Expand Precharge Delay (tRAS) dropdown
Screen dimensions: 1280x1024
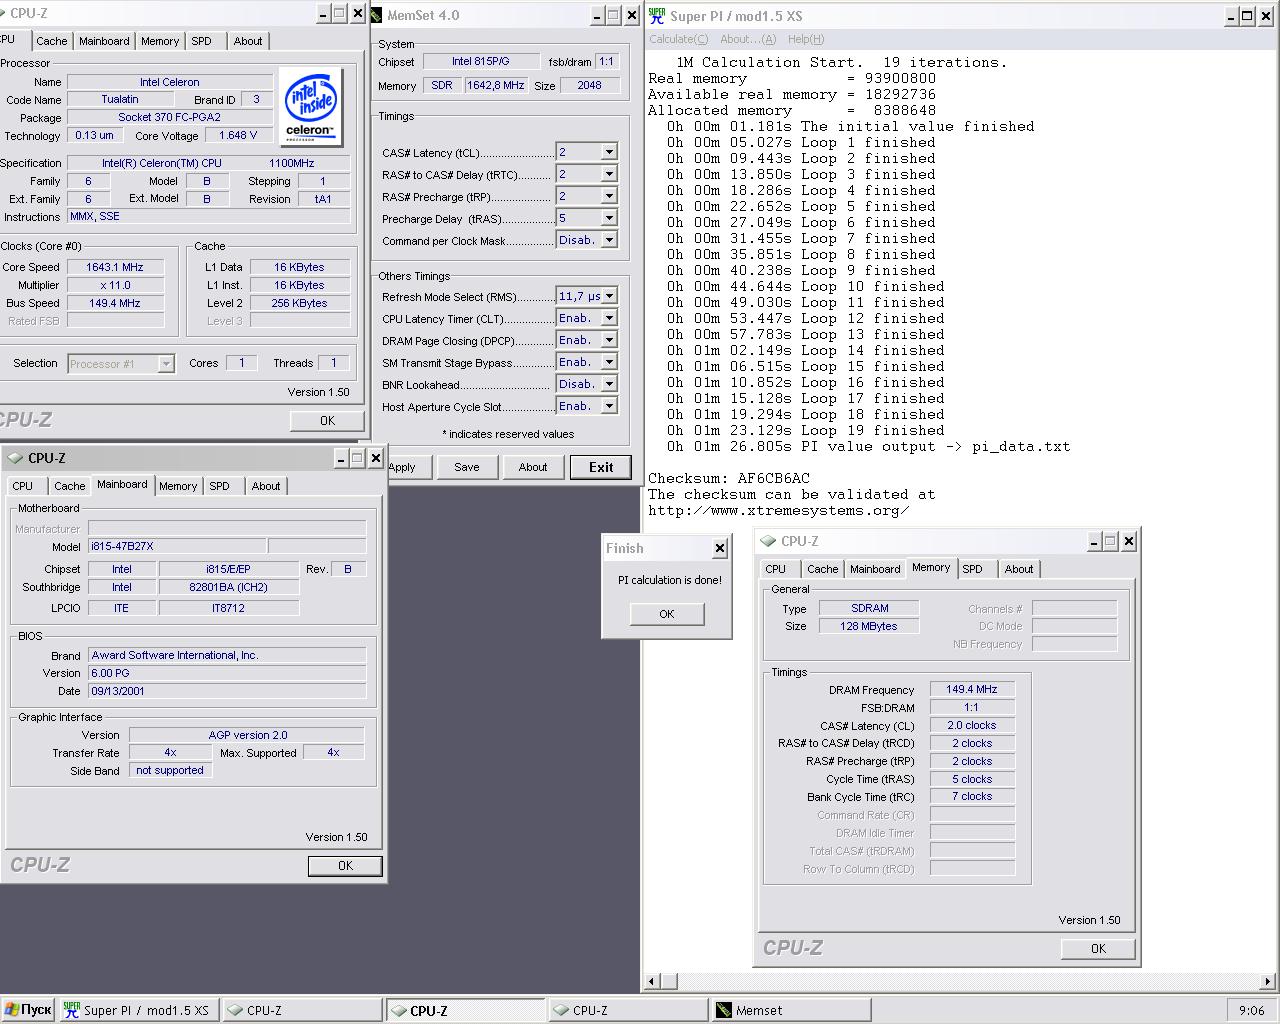609,218
